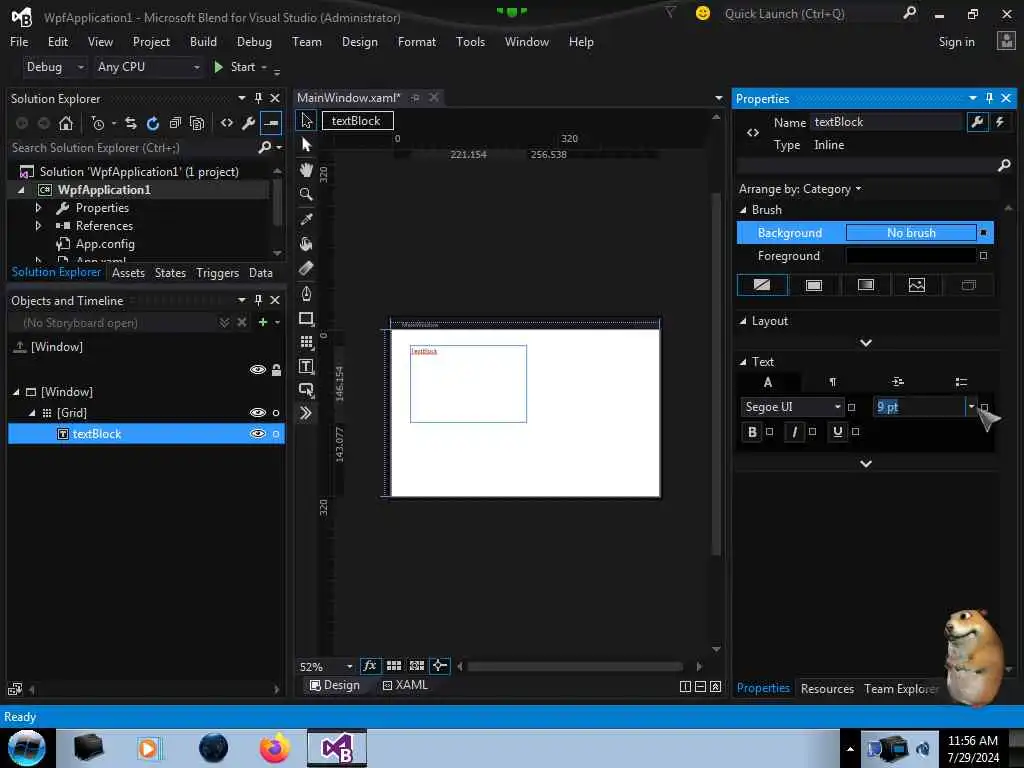Click Collapse All in Solution Explorer
1024x768 pixels.
175,123
